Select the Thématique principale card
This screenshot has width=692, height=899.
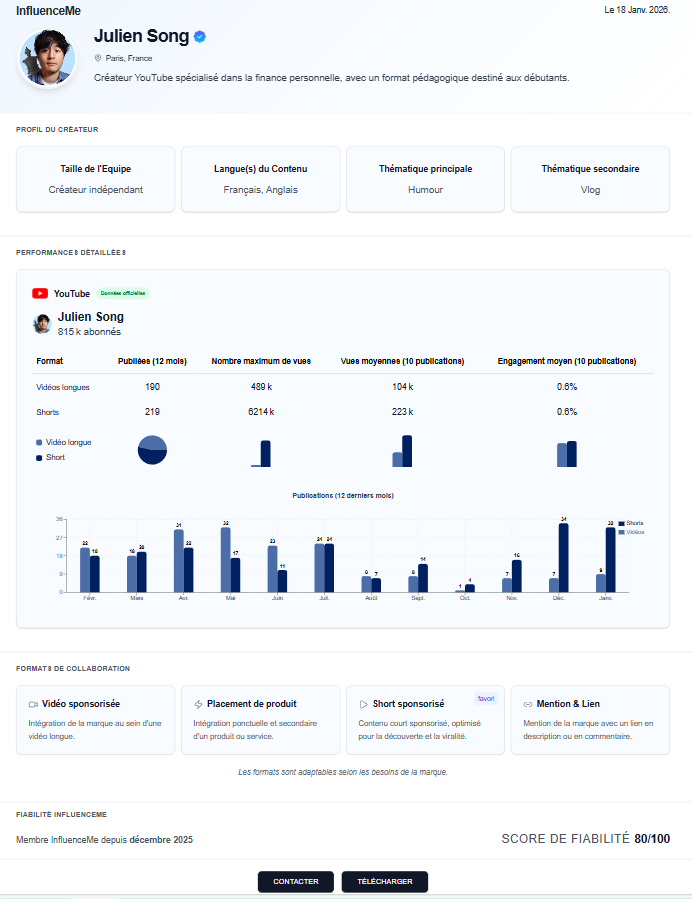425,179
